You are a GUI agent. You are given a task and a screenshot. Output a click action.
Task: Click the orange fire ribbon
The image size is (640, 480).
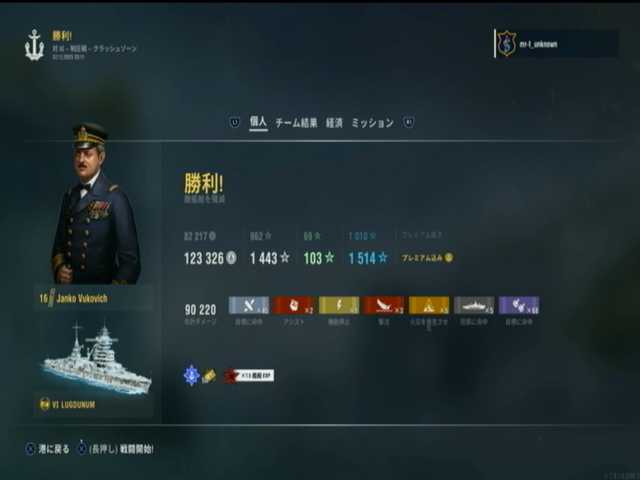(x=429, y=305)
